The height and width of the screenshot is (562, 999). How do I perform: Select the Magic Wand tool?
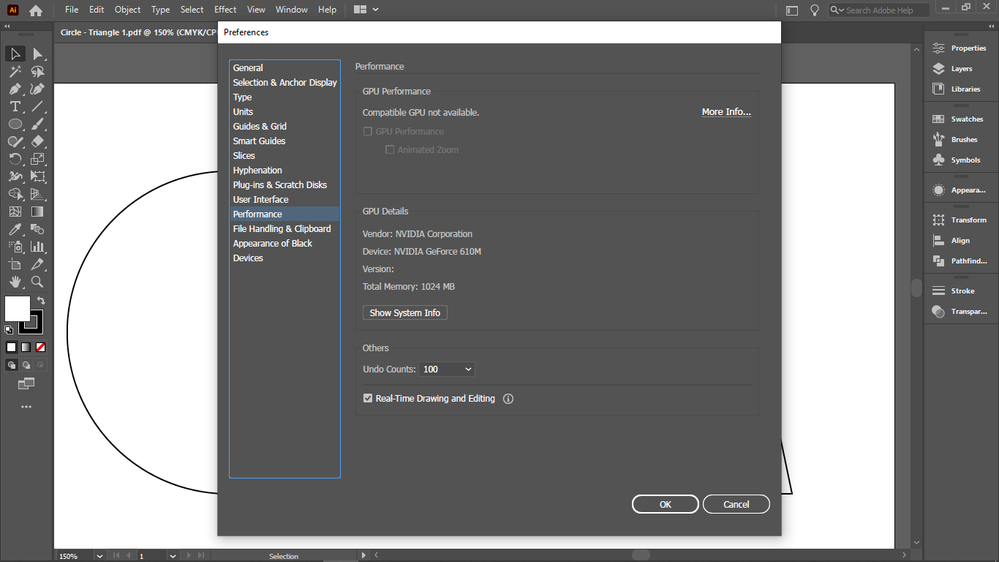tap(15, 71)
